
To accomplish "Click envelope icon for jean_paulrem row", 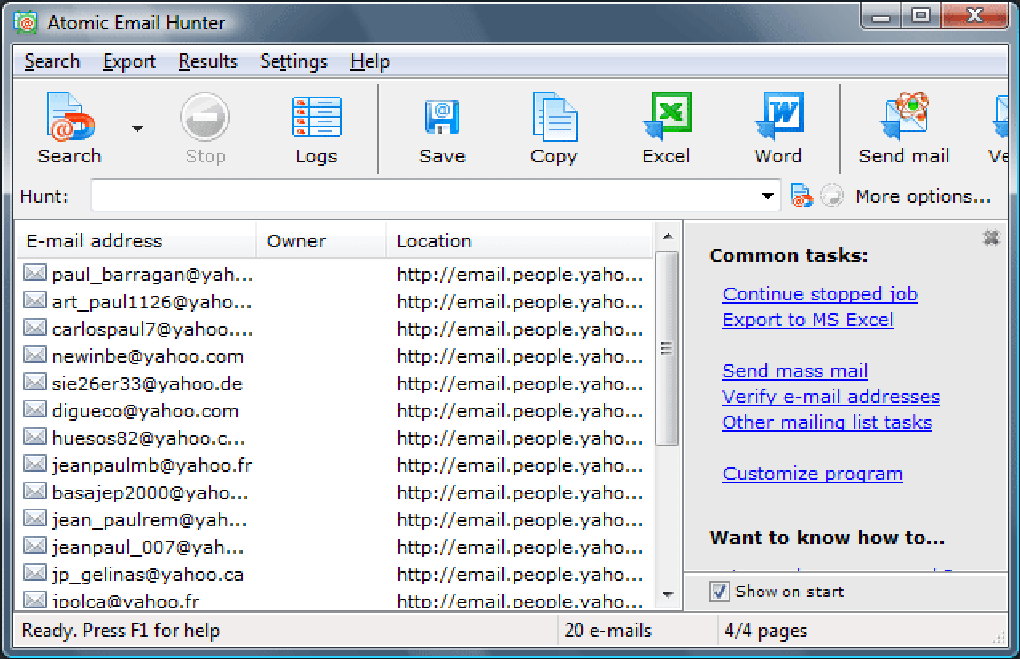I will coord(35,519).
